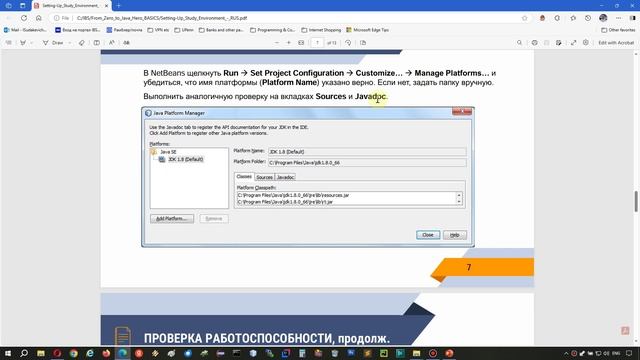Click the vertical PDF scrollbar thumb
This screenshot has height=360, width=640.
click(636, 201)
